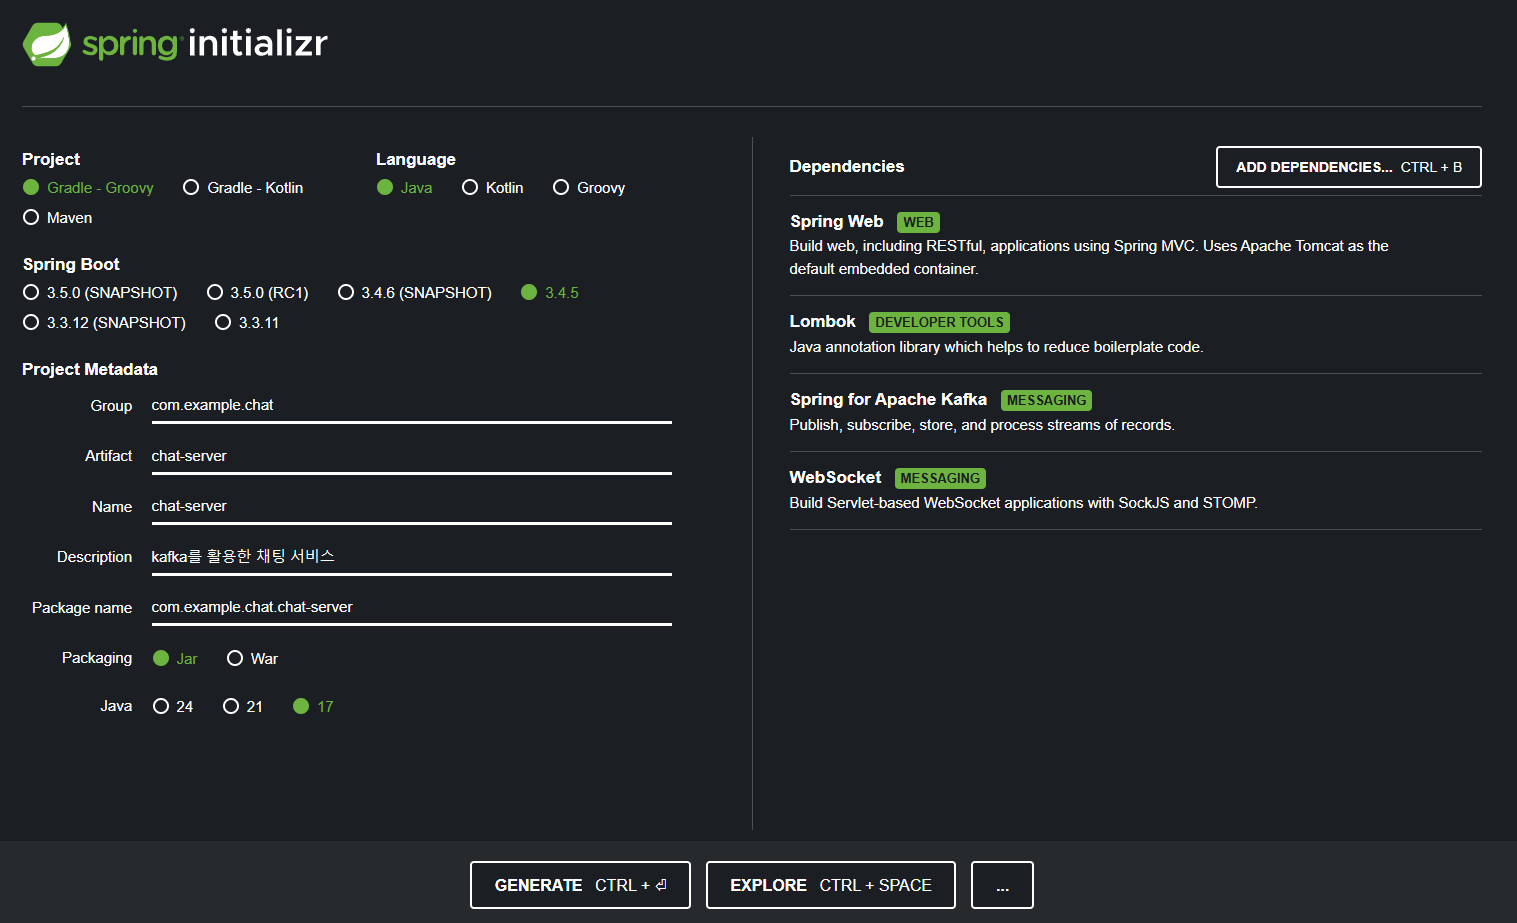Viewport: 1517px width, 923px height.
Task: Click WebSocket description about SockJS and STOMP
Action: click(x=1023, y=503)
